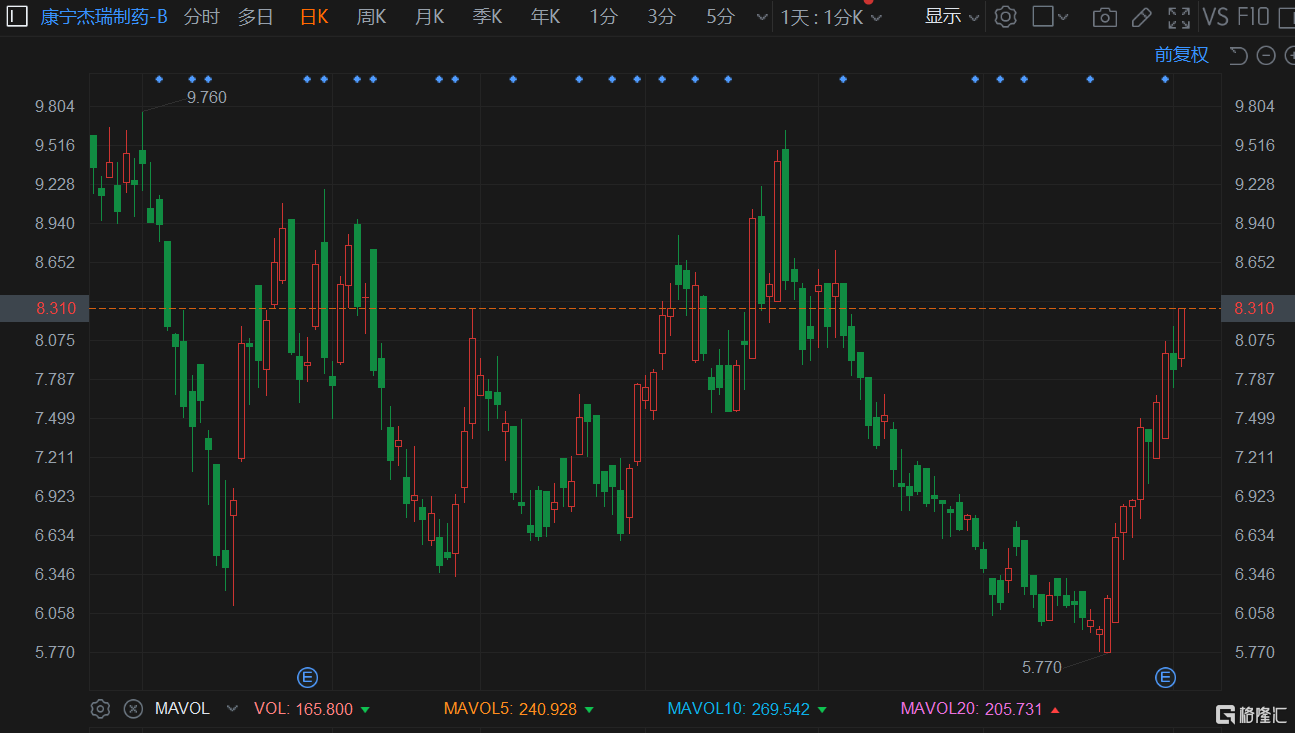
Task: Switch to 3分 three-minute chart
Action: tap(661, 17)
